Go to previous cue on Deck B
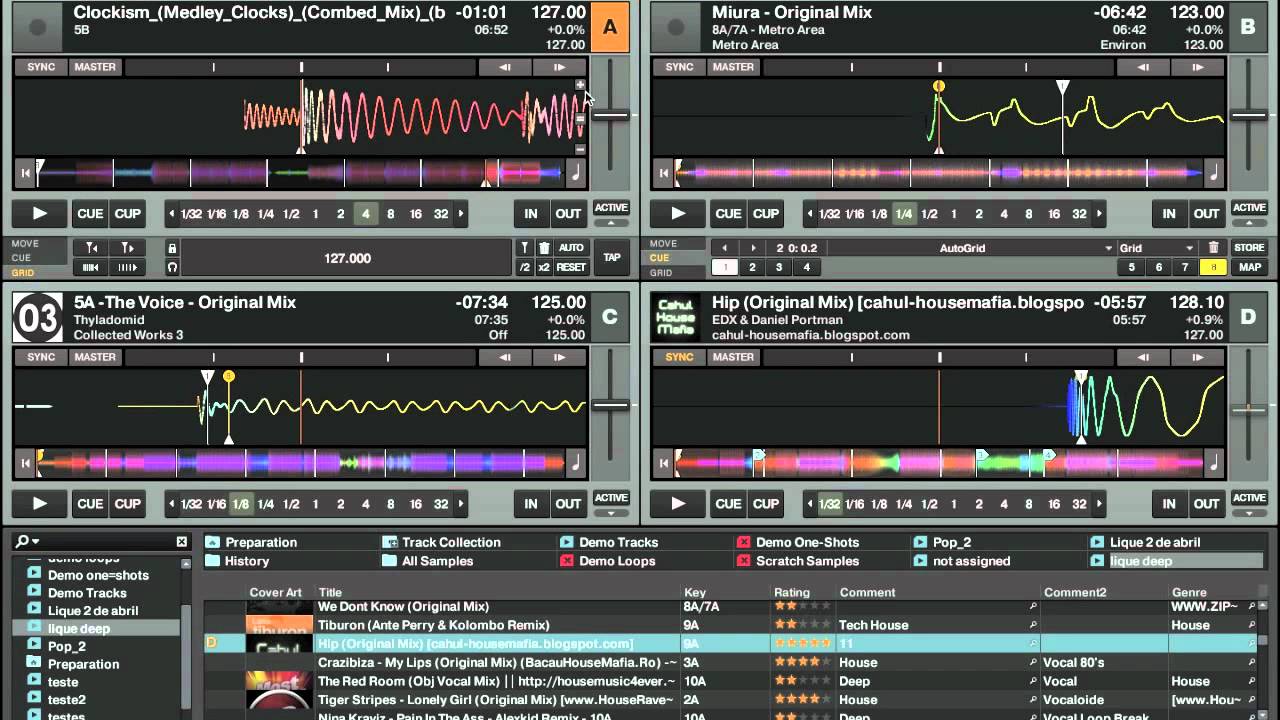1280x720 pixels. 726,248
